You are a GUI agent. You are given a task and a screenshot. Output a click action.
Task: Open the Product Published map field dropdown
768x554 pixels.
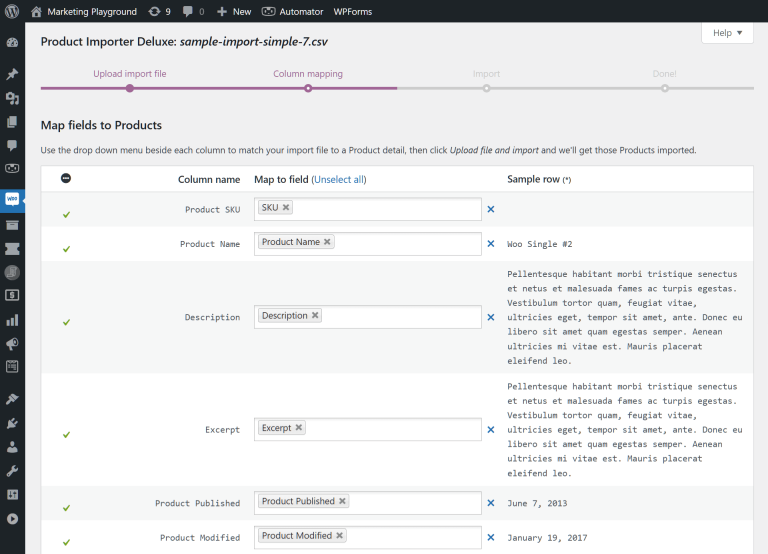pos(368,503)
